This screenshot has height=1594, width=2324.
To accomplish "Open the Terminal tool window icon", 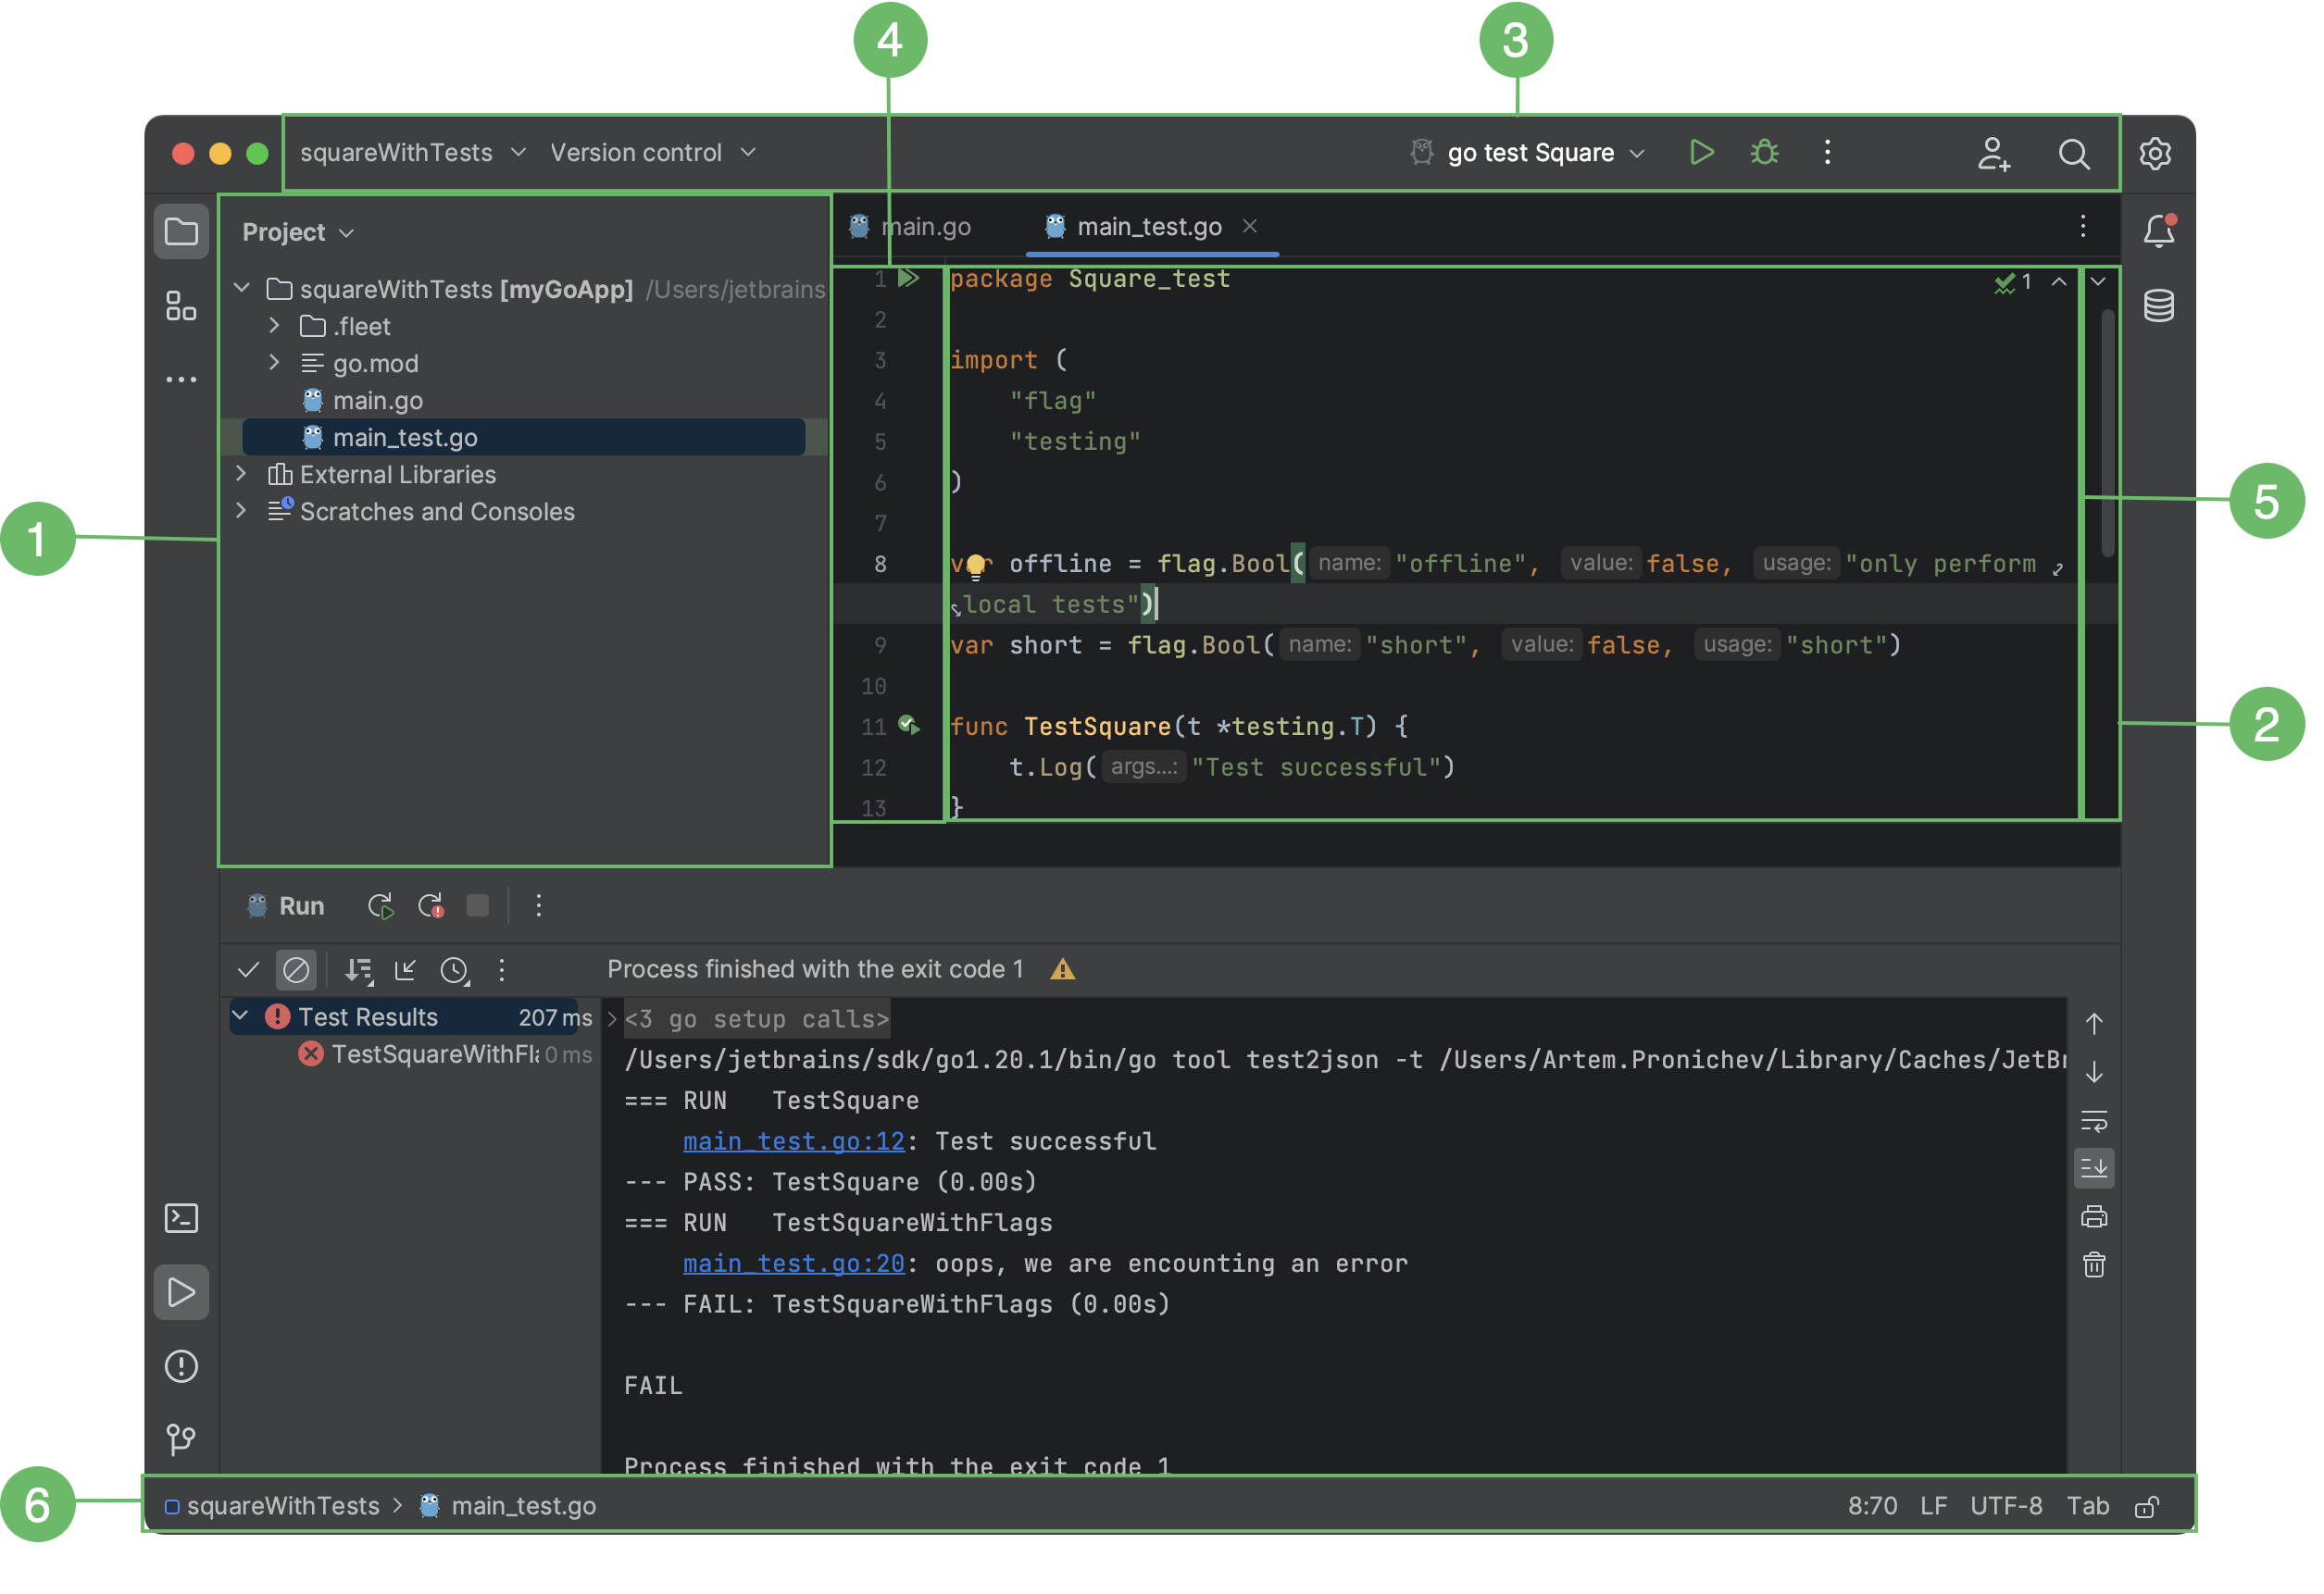I will tap(181, 1218).
